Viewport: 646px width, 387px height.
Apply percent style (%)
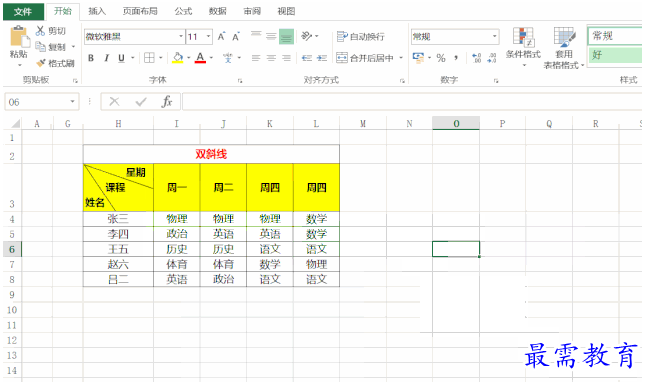click(441, 58)
